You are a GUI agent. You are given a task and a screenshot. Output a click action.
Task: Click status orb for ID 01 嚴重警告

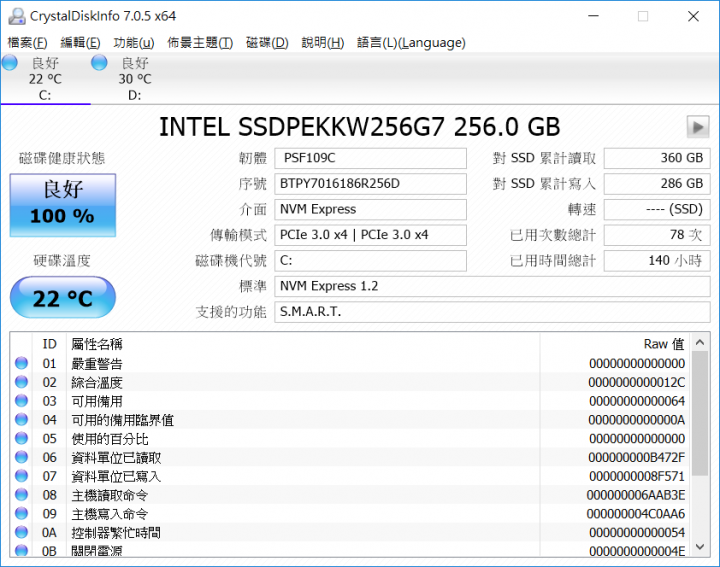pos(21,363)
